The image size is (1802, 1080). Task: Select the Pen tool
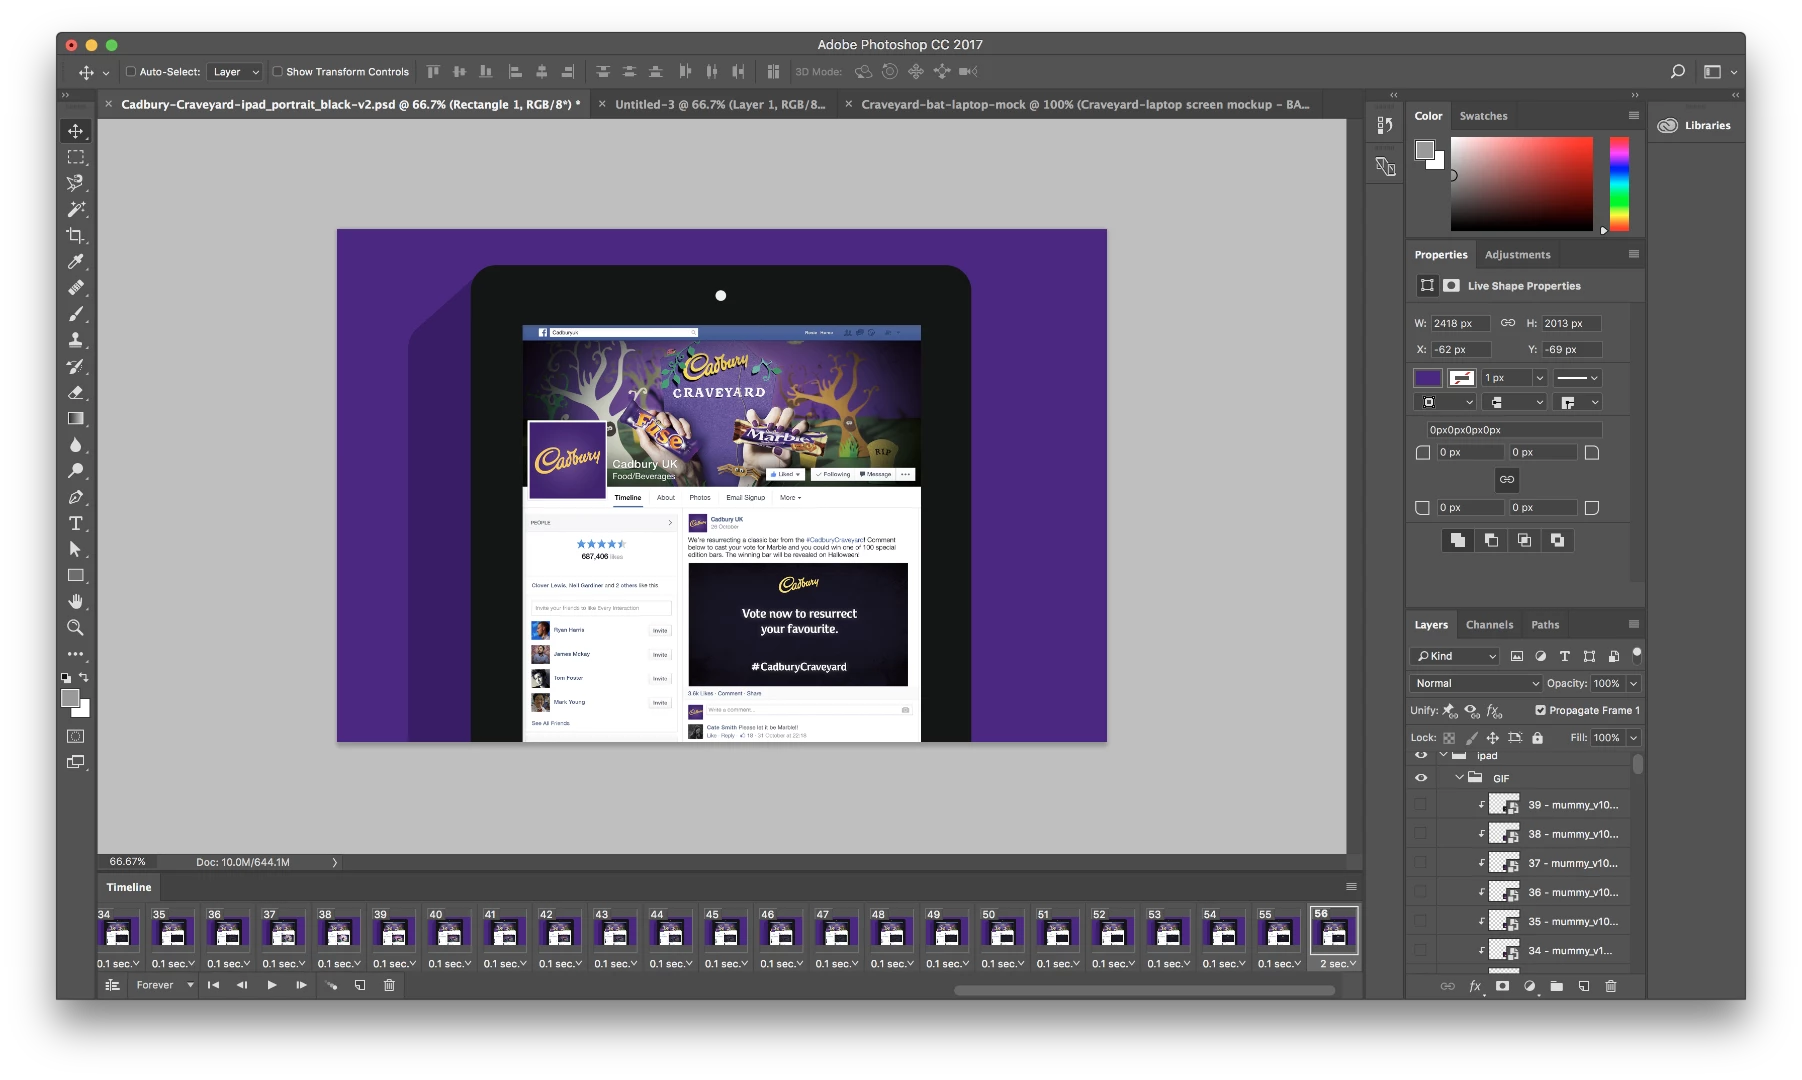click(75, 497)
